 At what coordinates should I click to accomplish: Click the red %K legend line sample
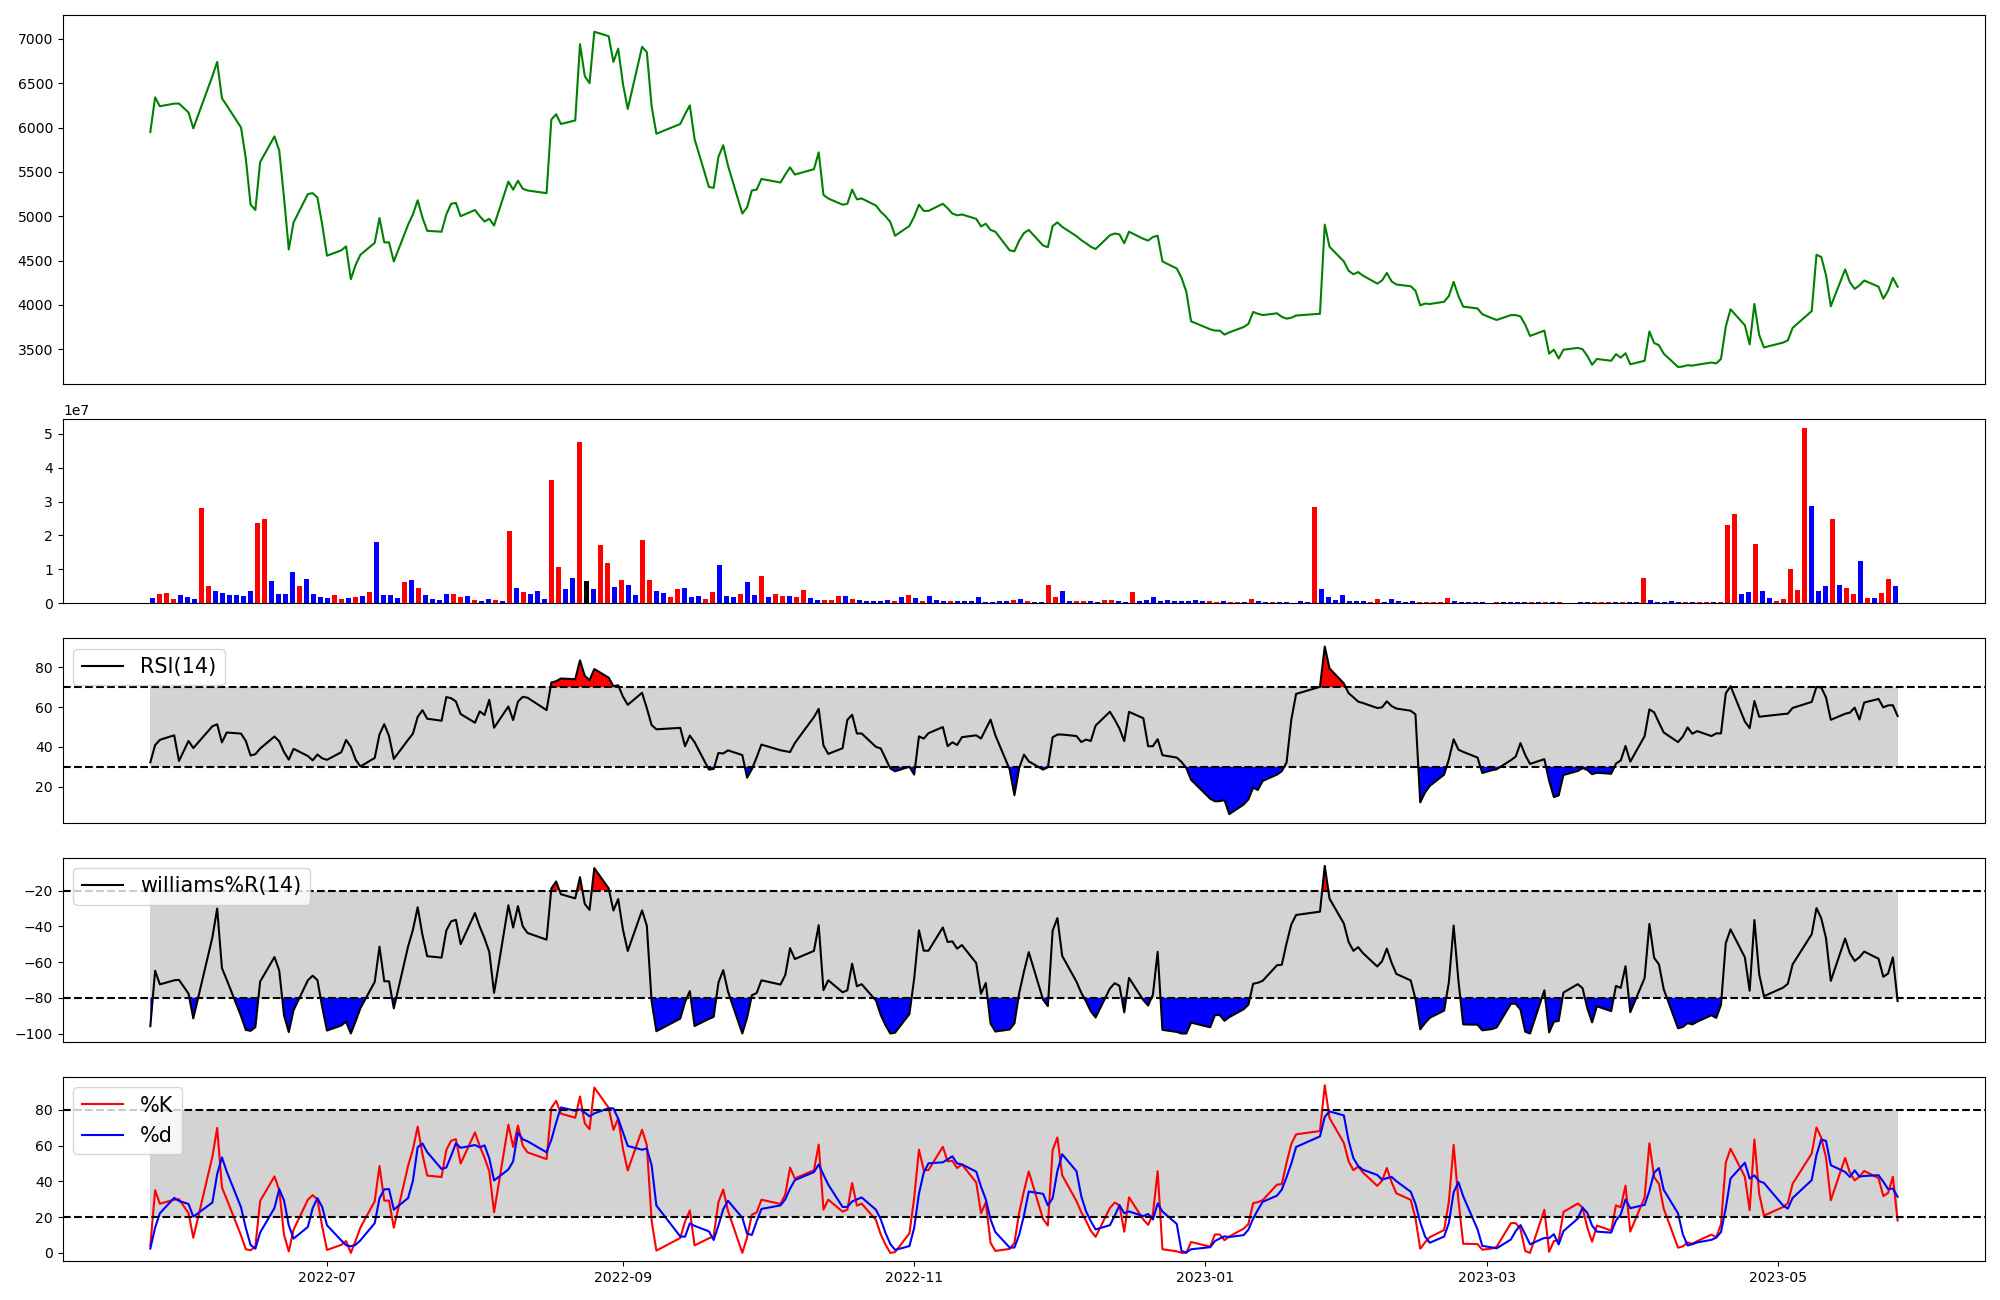point(102,1105)
